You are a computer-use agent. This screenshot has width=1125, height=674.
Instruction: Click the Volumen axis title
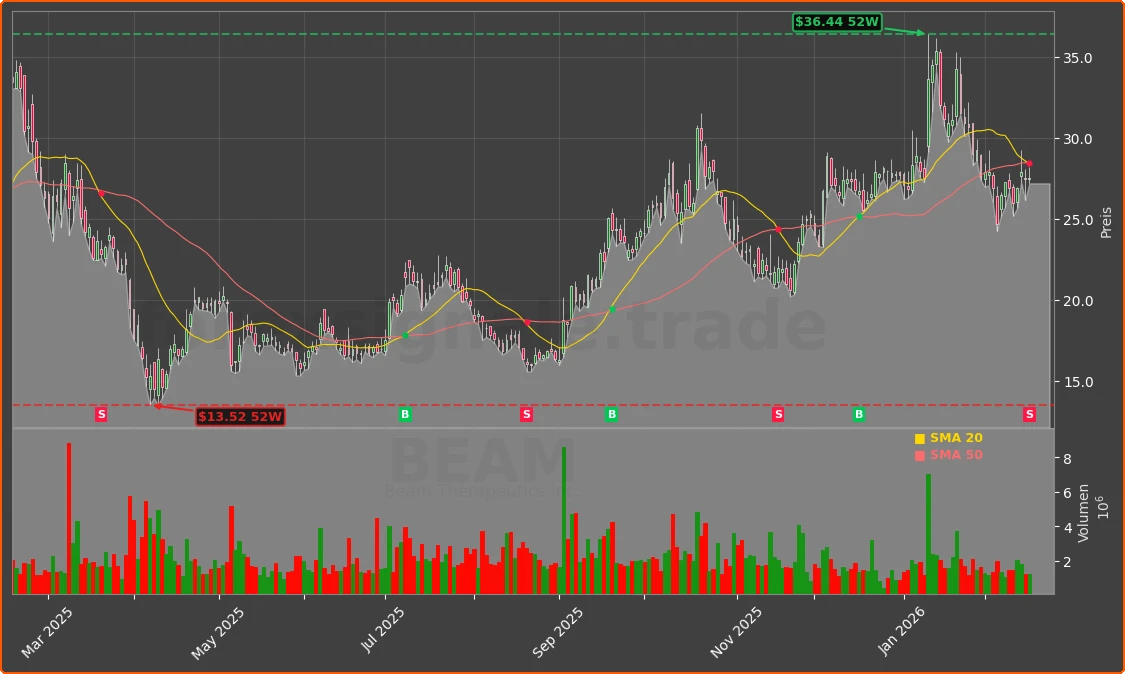[x=1084, y=512]
